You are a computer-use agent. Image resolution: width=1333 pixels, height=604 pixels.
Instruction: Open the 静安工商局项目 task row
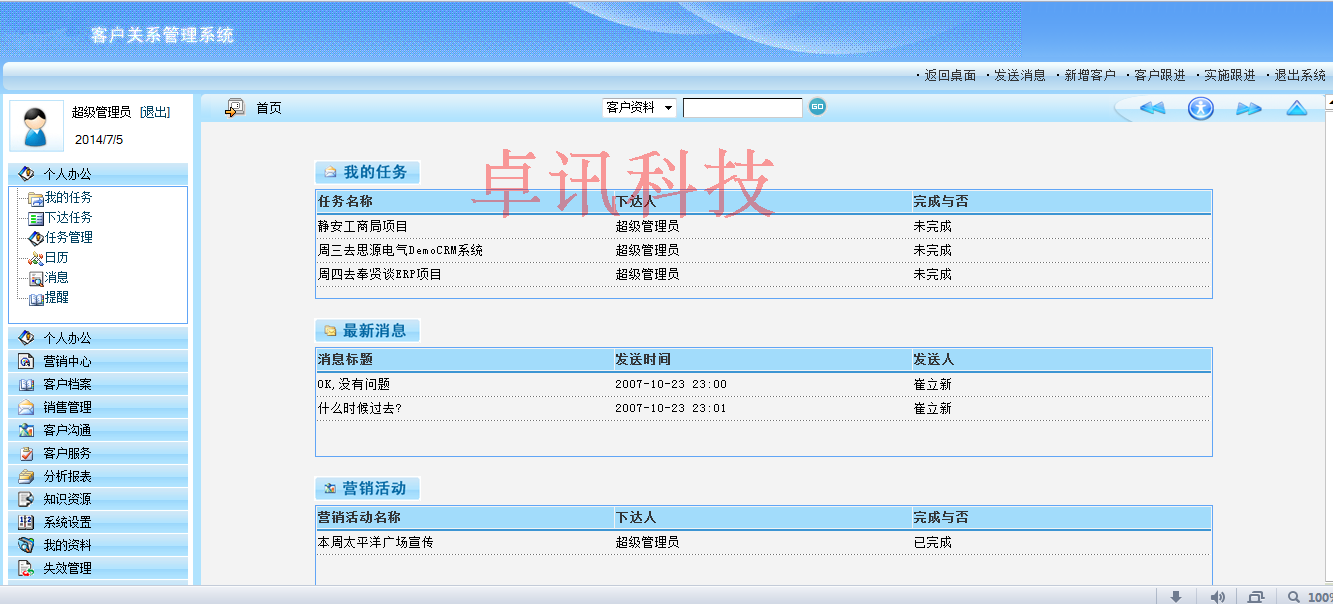[363, 226]
